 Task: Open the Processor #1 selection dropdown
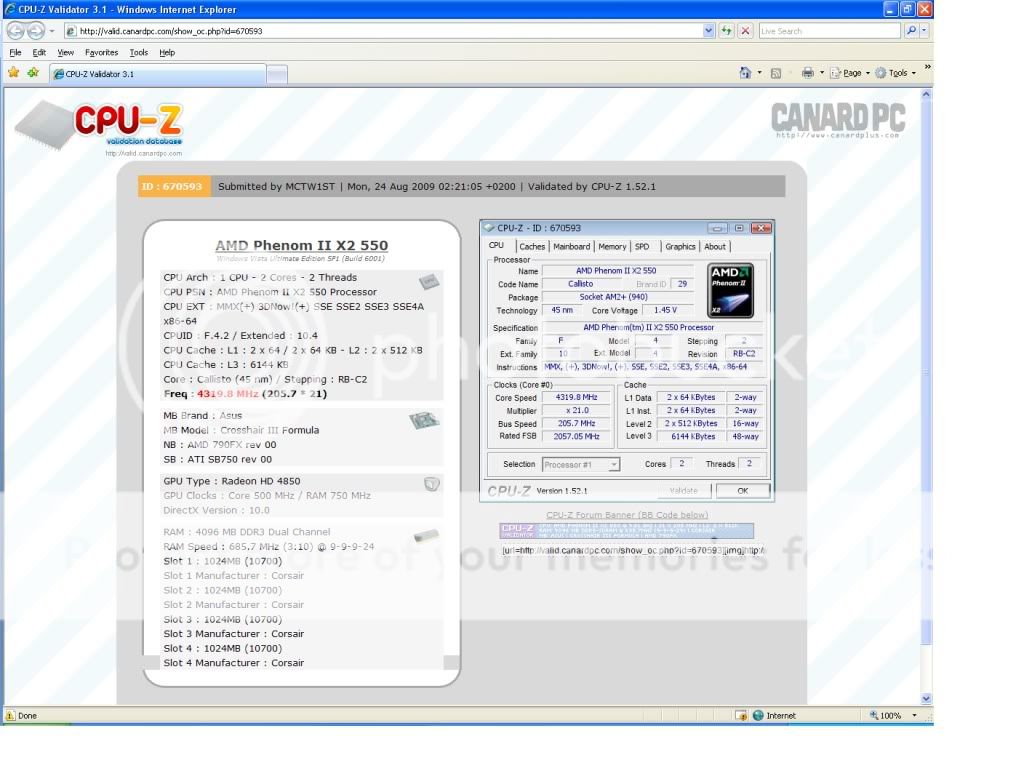pos(581,464)
